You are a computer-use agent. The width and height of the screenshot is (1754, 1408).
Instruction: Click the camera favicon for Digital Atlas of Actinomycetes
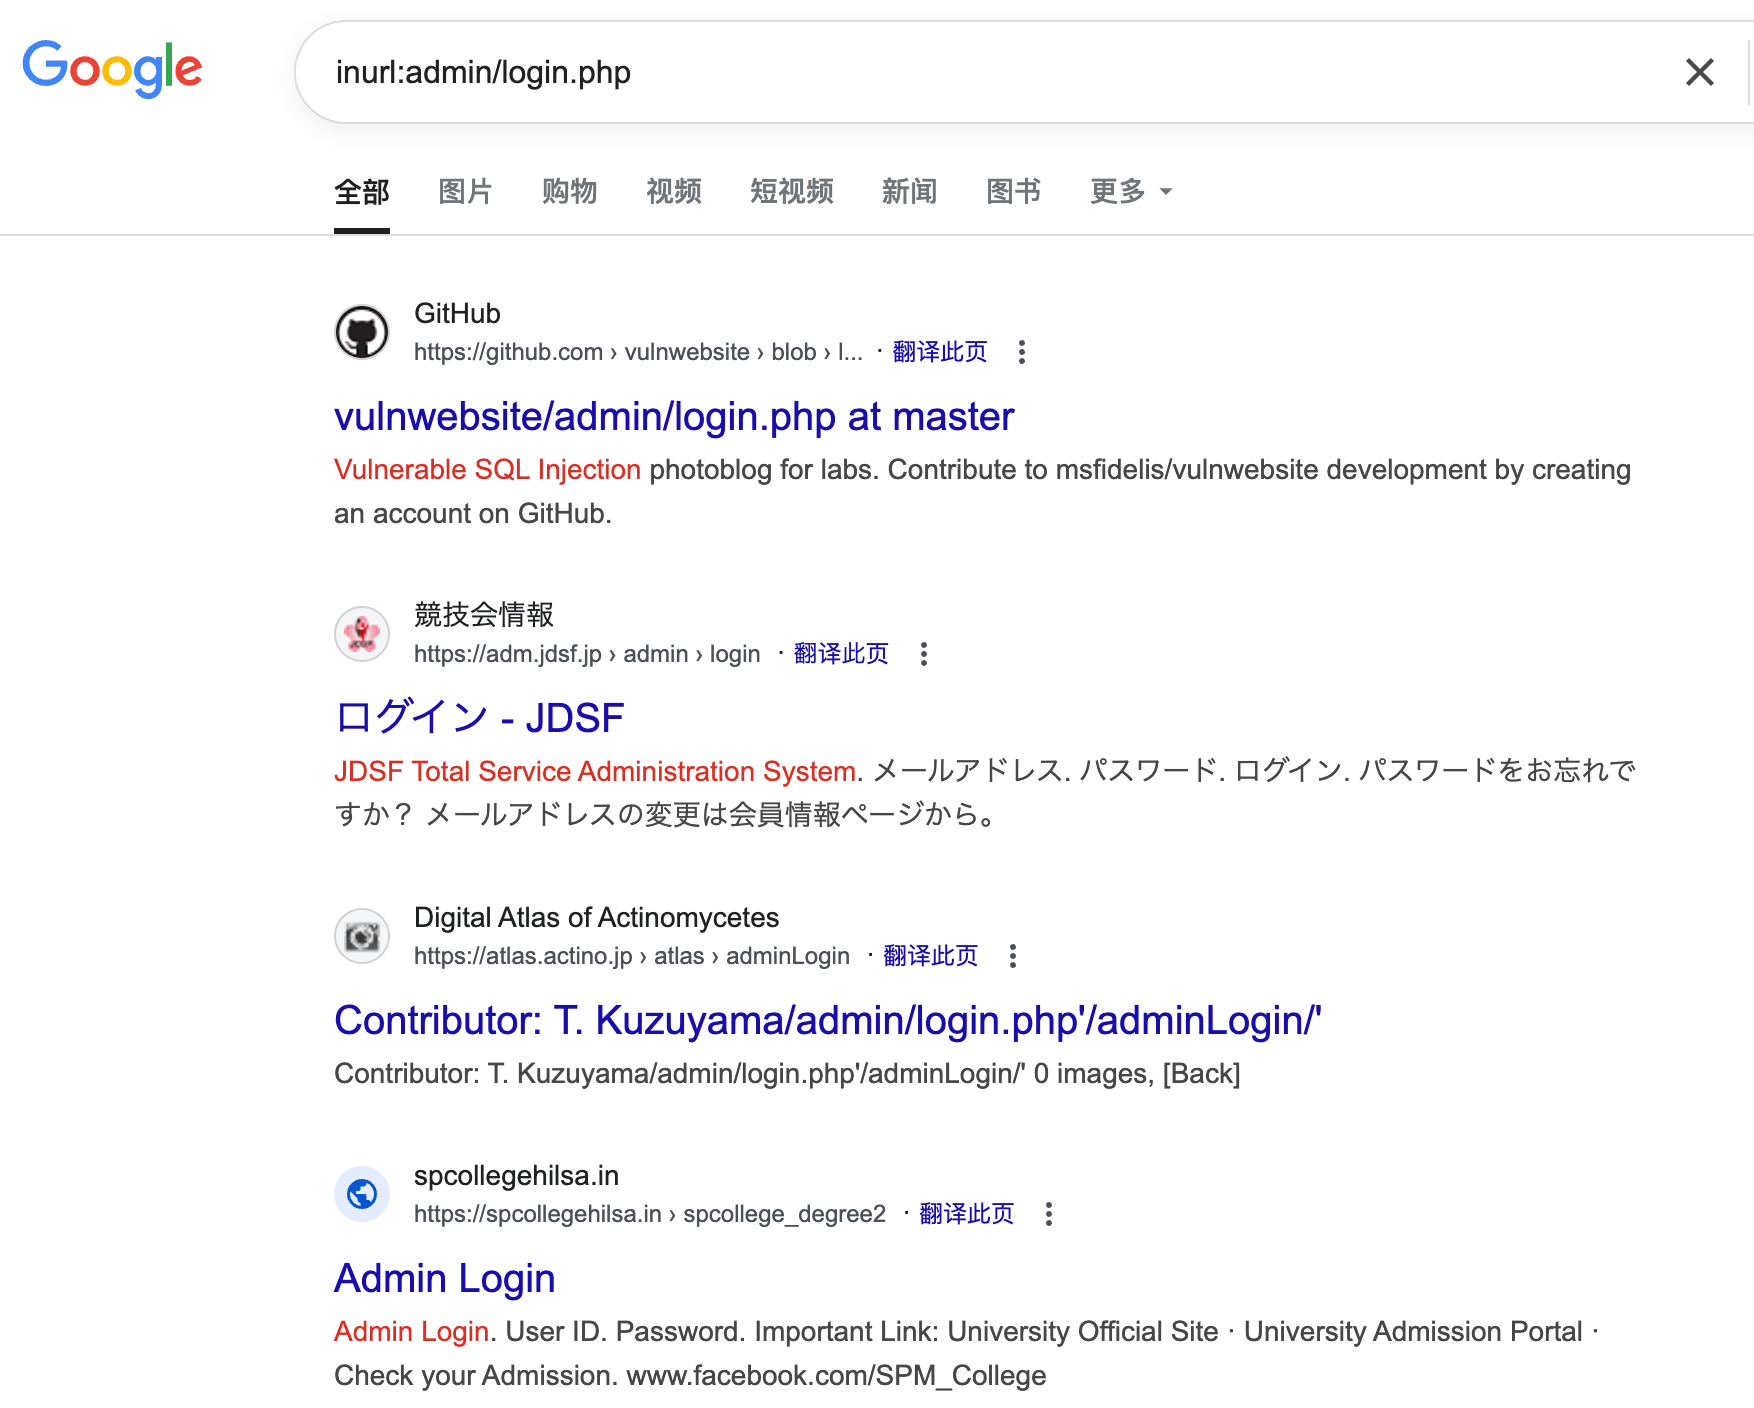point(361,936)
